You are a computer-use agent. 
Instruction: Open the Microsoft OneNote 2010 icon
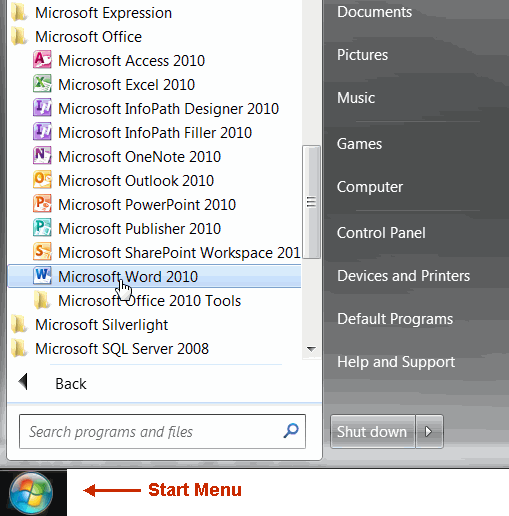coord(42,156)
